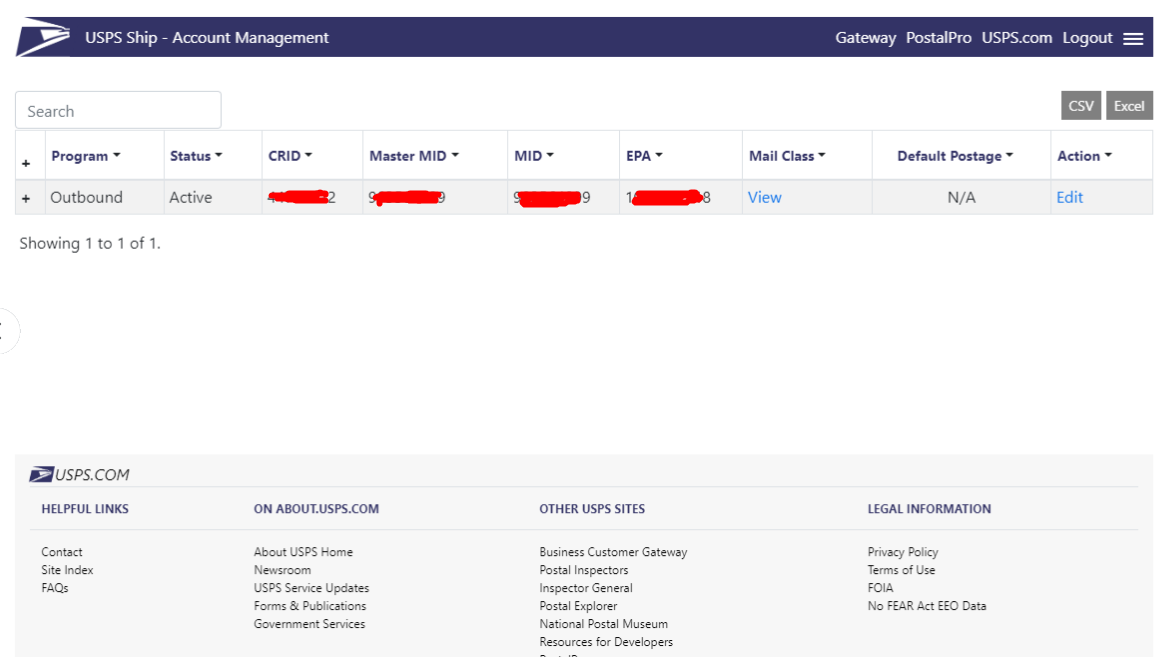Open PostalPro header link

(938, 37)
